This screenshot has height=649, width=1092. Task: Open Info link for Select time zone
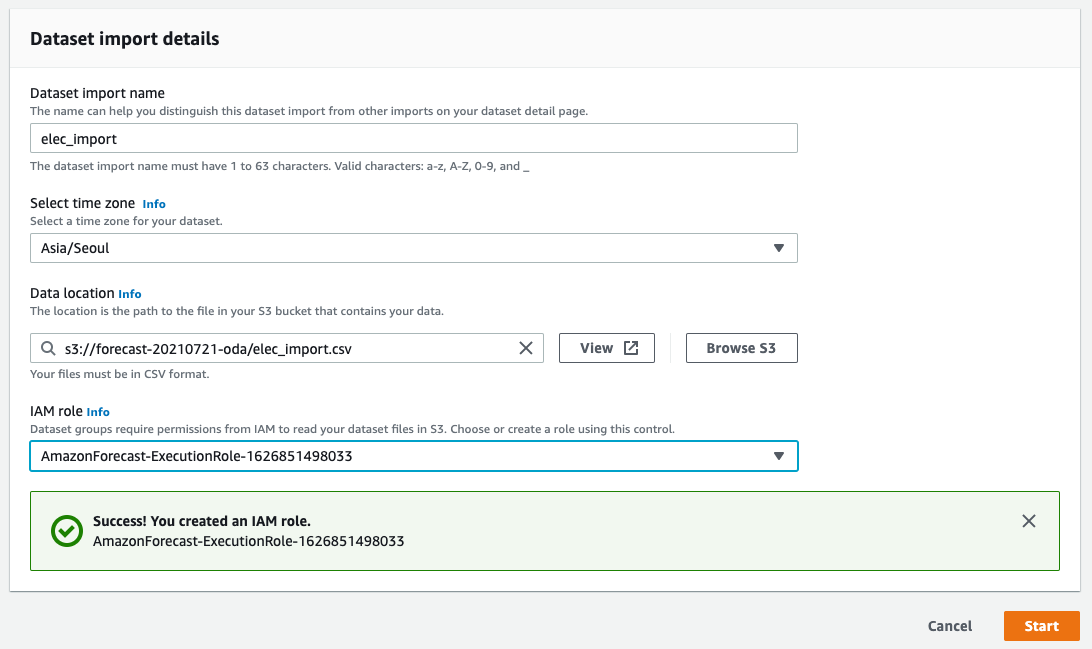154,204
